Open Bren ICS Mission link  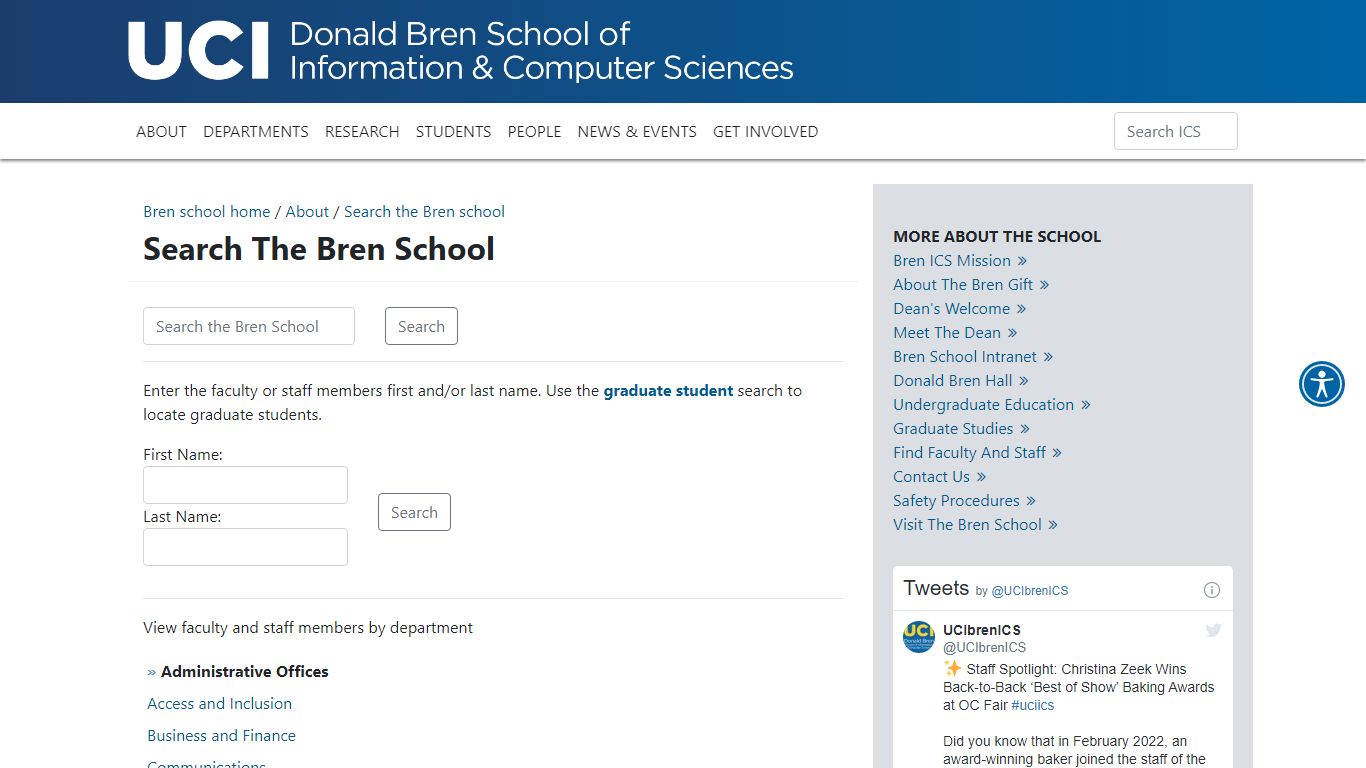960,261
